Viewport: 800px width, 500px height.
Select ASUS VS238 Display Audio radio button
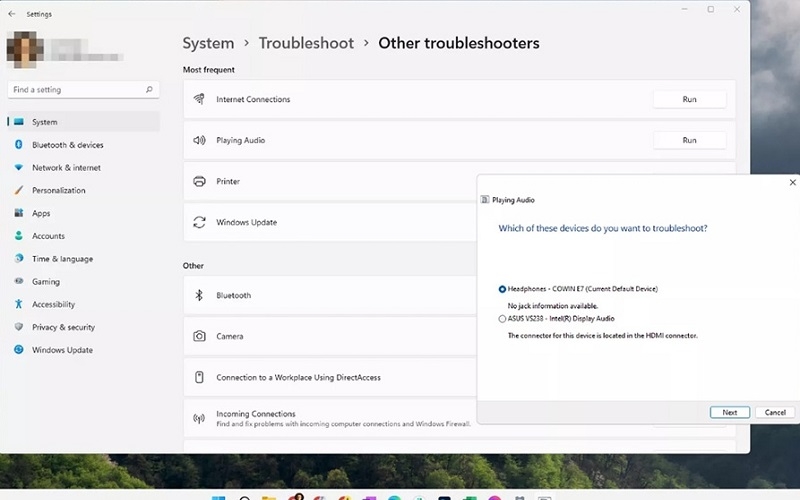point(502,319)
